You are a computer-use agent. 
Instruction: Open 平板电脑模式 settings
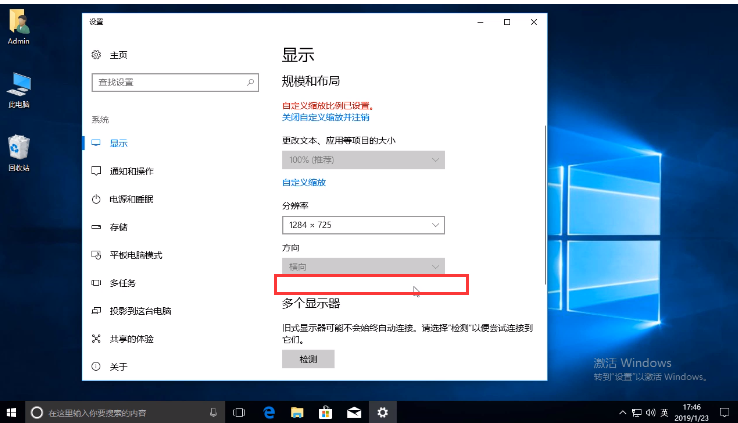pyautogui.click(x=135, y=255)
